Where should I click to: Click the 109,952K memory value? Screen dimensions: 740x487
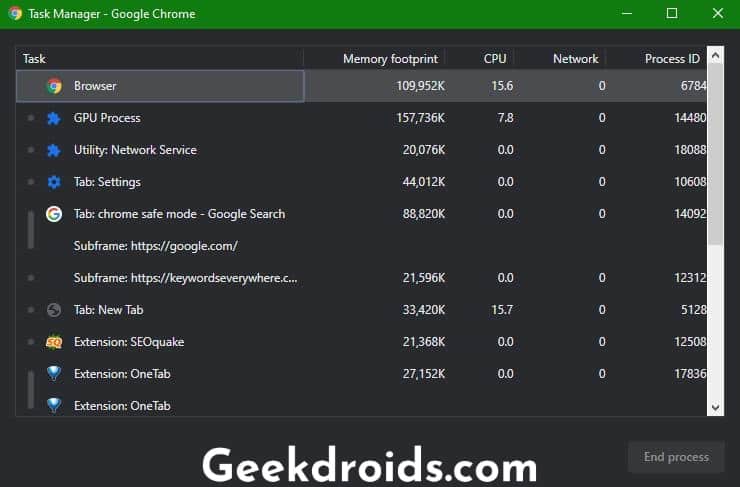[x=420, y=86]
